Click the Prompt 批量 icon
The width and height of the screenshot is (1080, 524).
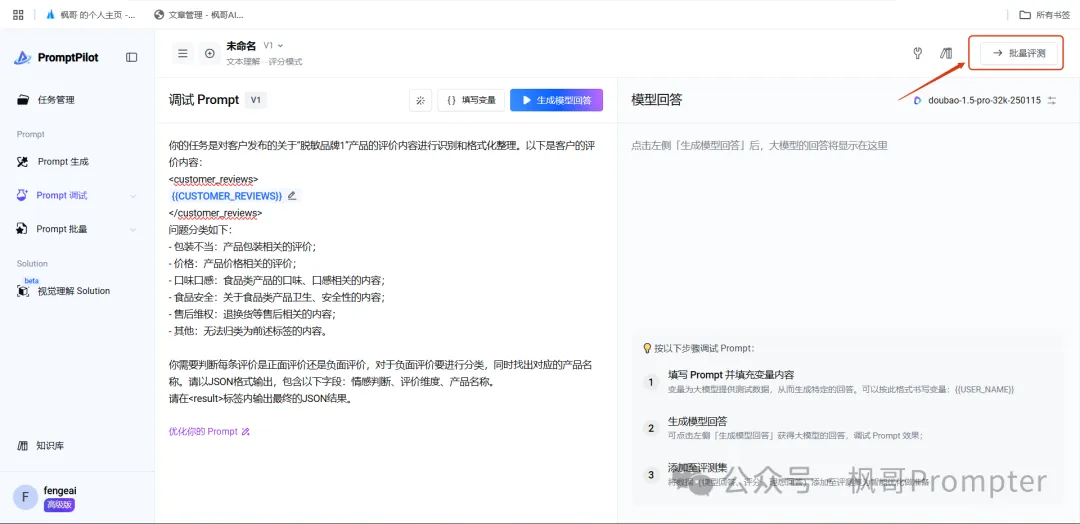(23, 229)
